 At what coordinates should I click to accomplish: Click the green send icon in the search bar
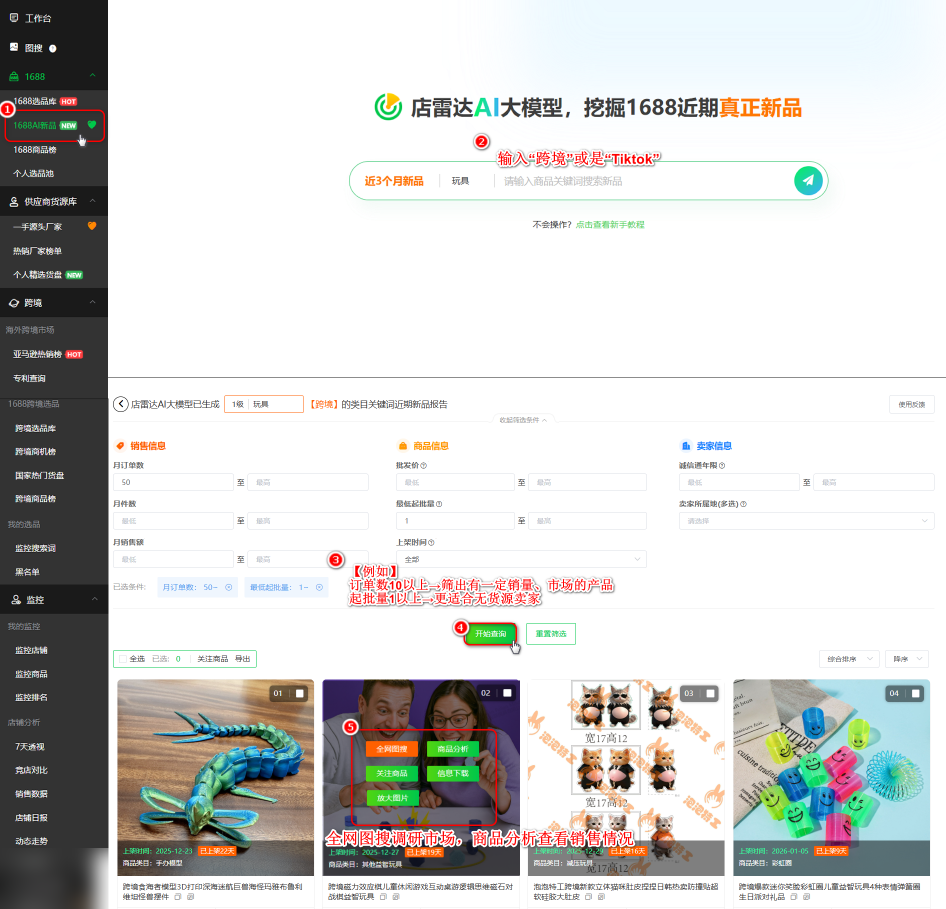808,181
